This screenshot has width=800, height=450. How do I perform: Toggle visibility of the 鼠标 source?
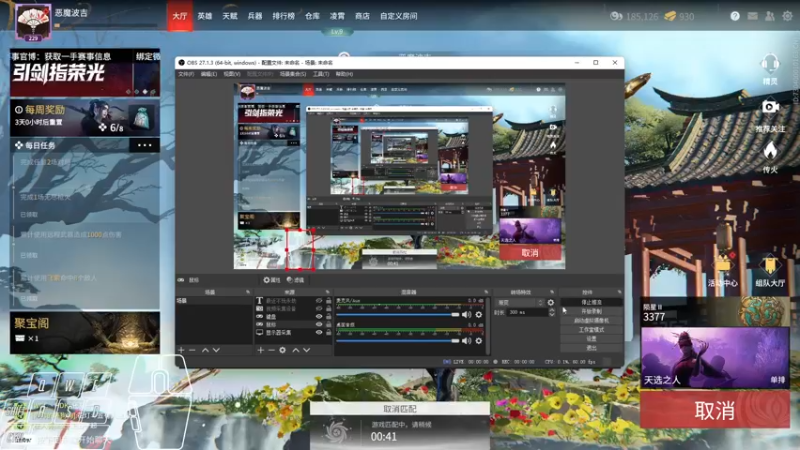[x=319, y=324]
